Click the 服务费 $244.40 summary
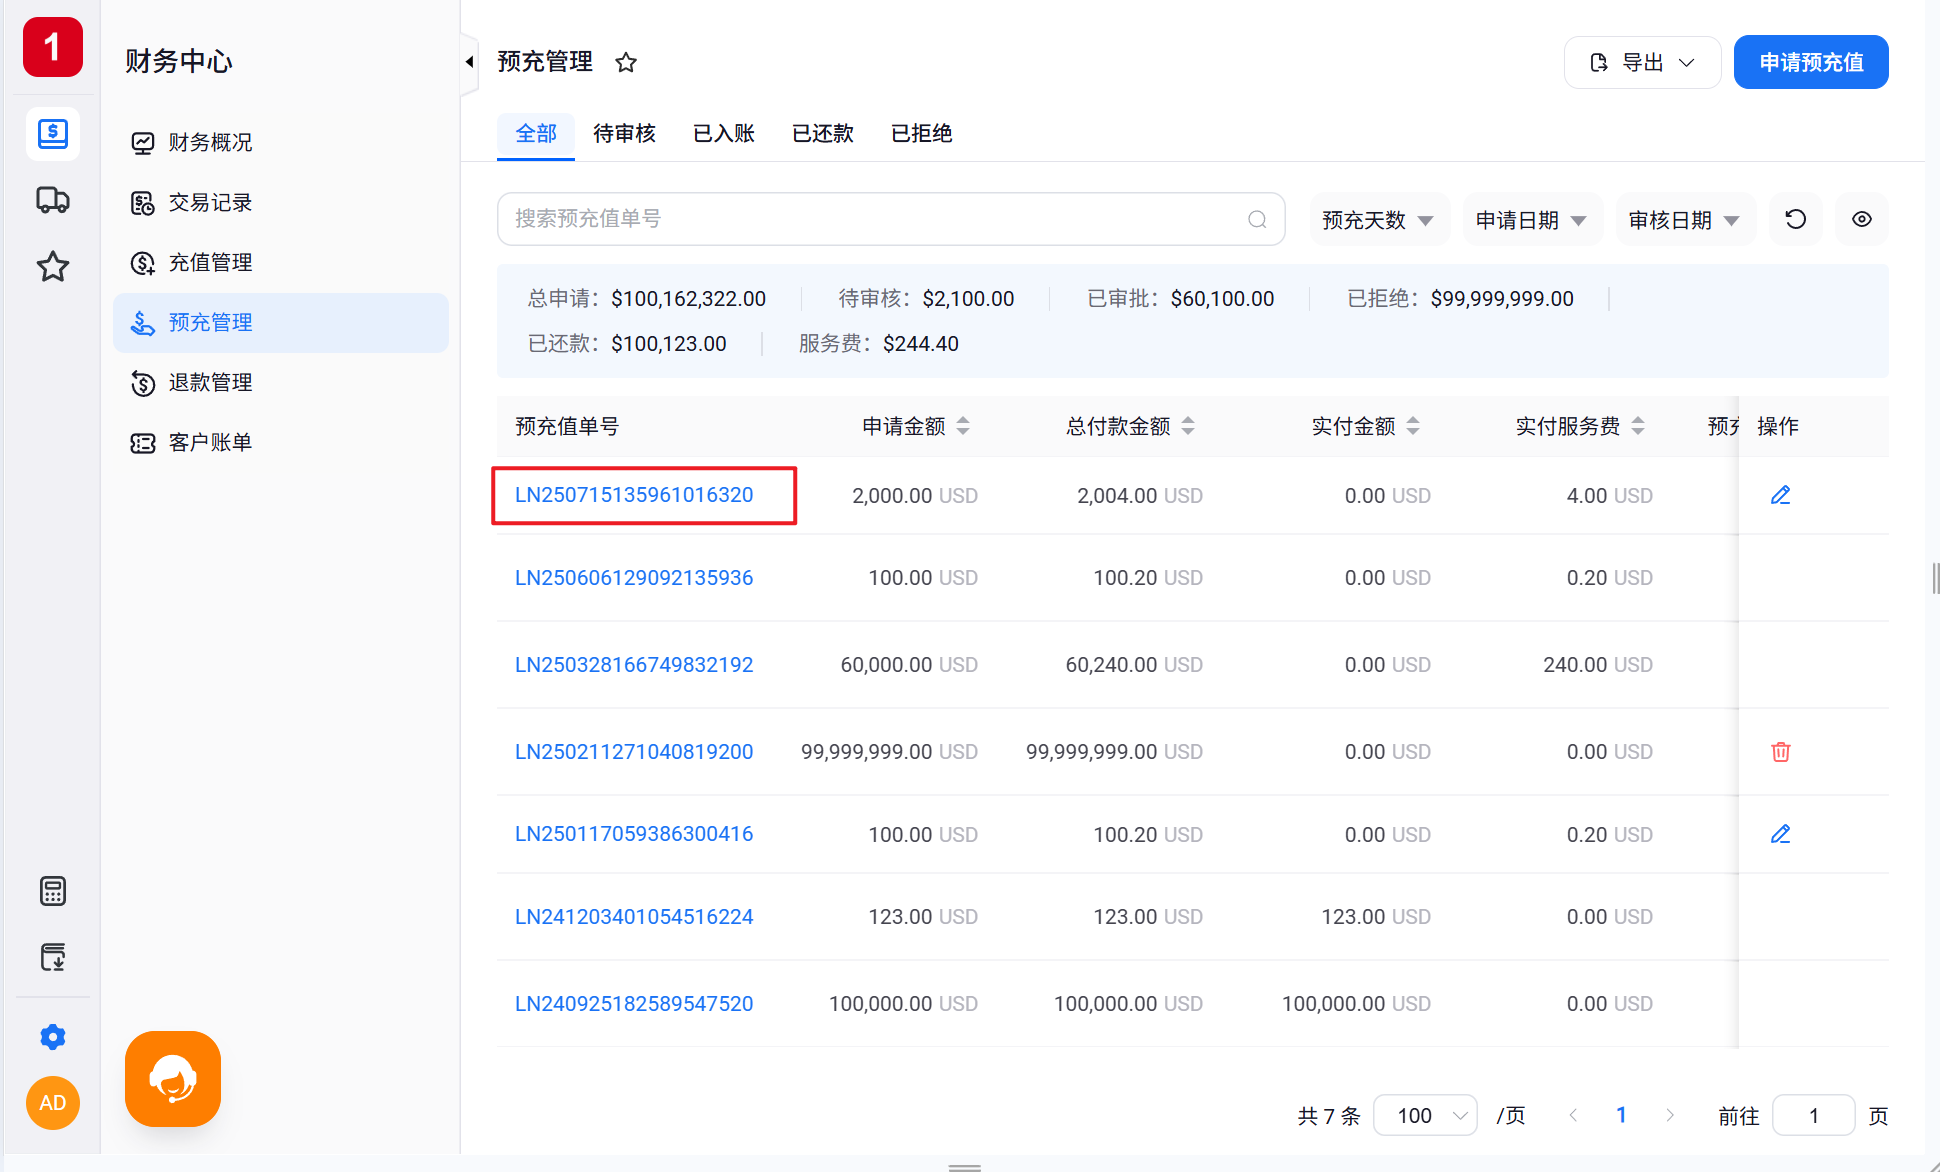The width and height of the screenshot is (1940, 1172). [878, 344]
